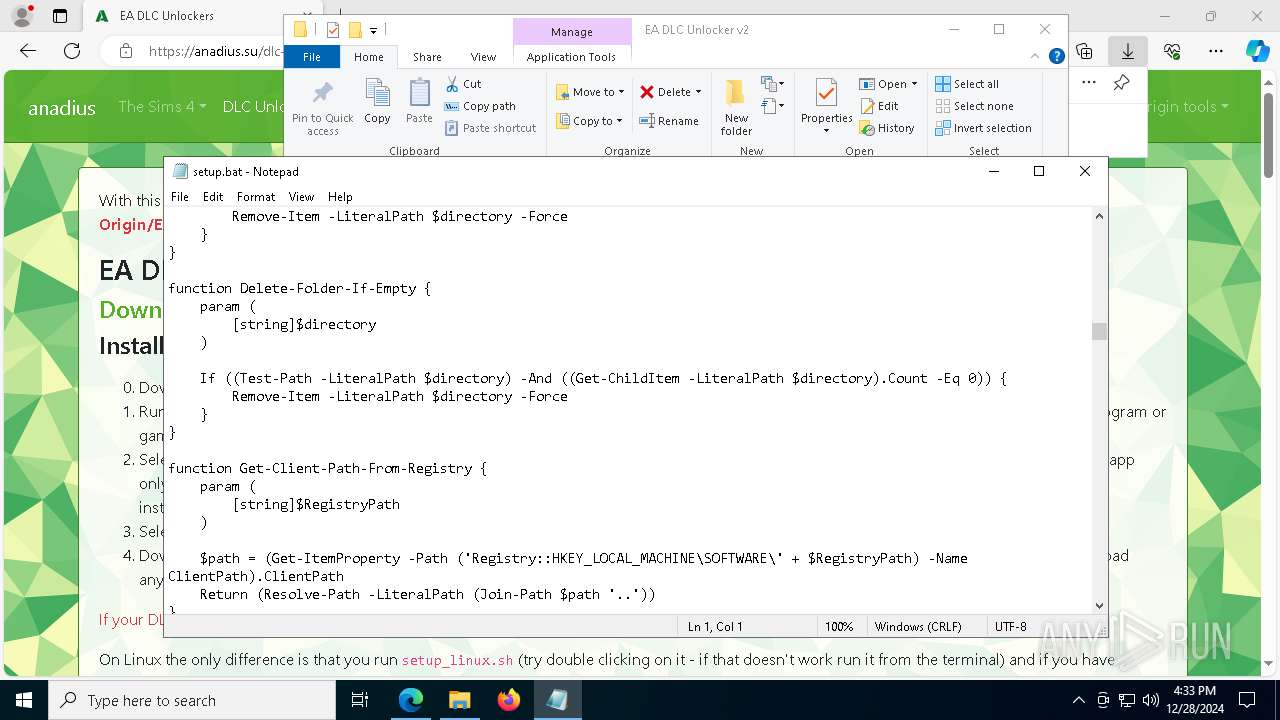1280x720 pixels.
Task: Open the Quick Access Toolbar customize arrow
Action: click(x=373, y=31)
